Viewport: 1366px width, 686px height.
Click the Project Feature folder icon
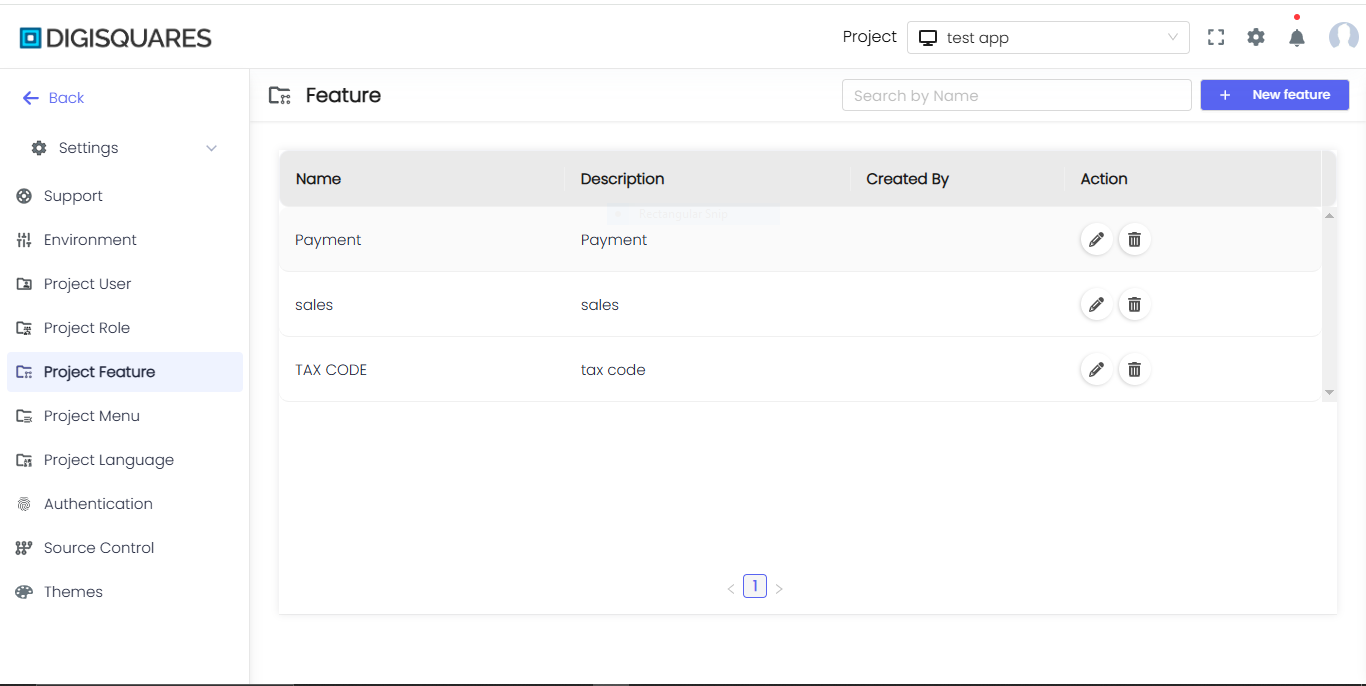(x=24, y=372)
